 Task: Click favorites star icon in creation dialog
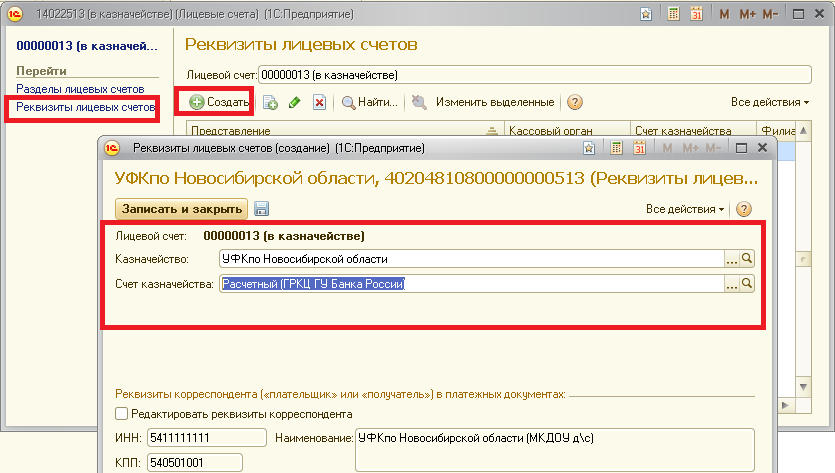point(588,148)
